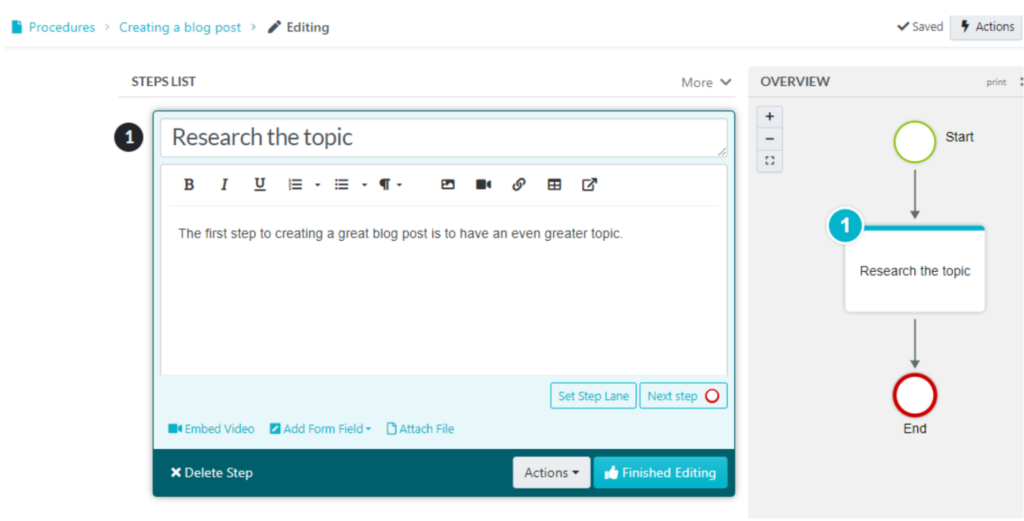1024x521 pixels.
Task: Click the Attach File link
Action: coord(420,429)
